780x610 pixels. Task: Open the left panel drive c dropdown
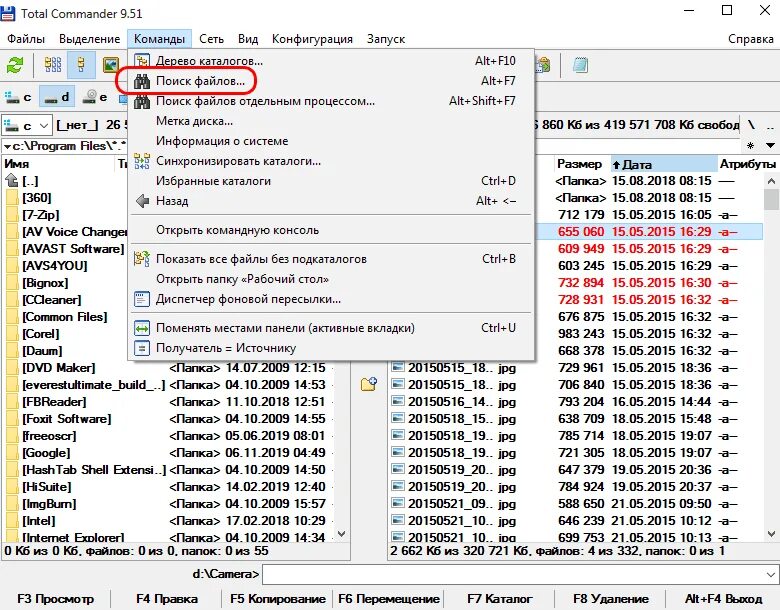[27, 125]
